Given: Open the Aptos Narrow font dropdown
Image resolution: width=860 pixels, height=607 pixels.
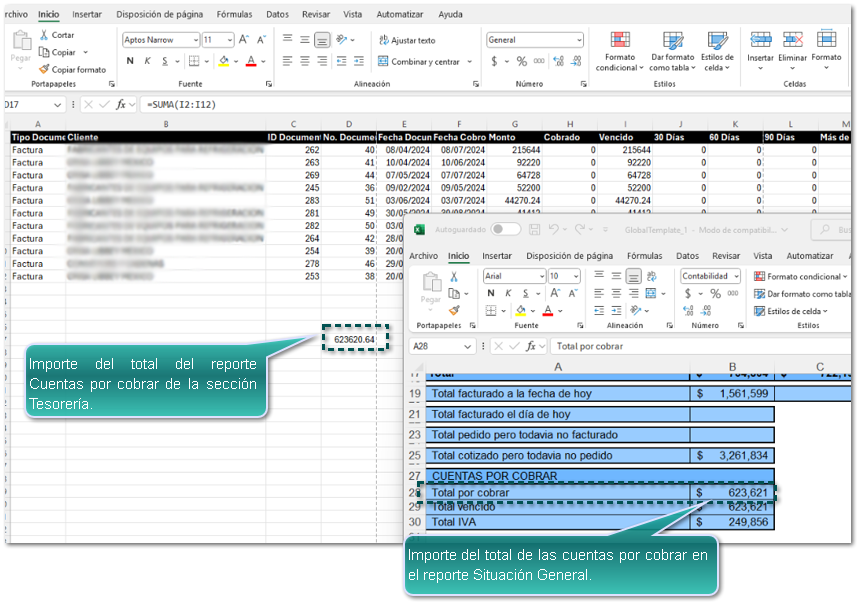Looking at the screenshot, I should click(x=193, y=40).
